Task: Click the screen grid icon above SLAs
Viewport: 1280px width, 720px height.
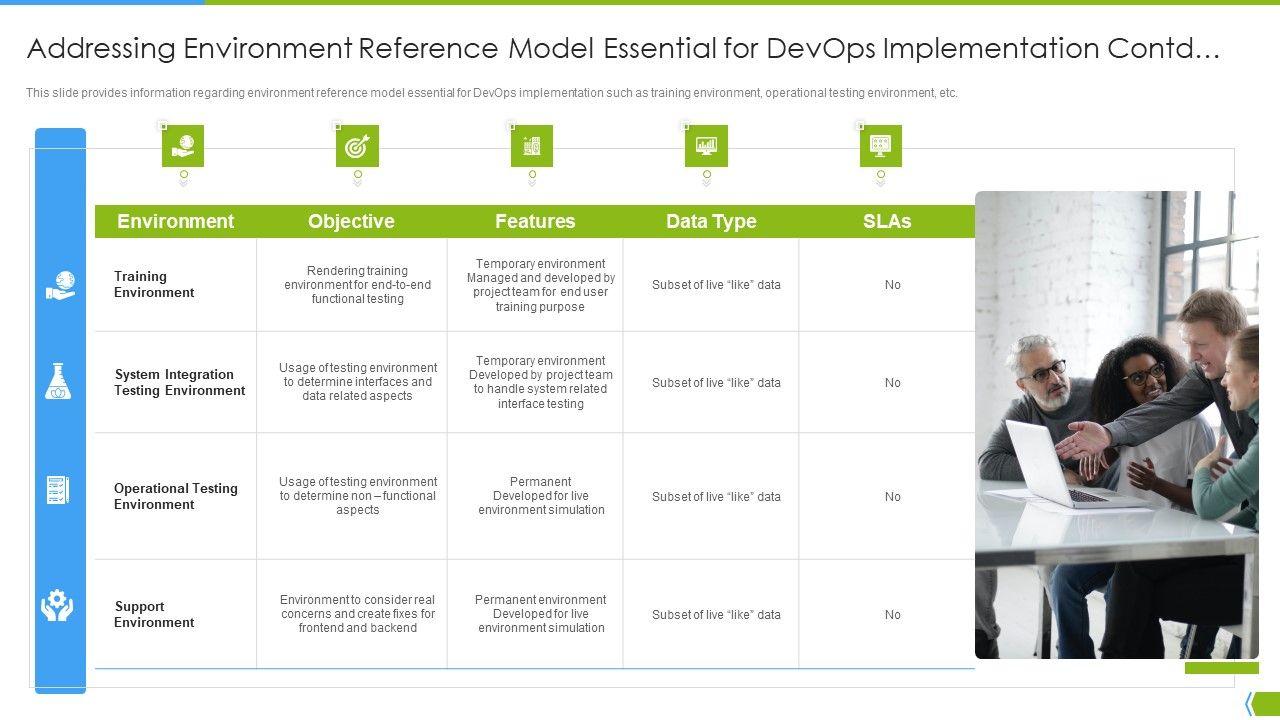Action: coord(880,146)
